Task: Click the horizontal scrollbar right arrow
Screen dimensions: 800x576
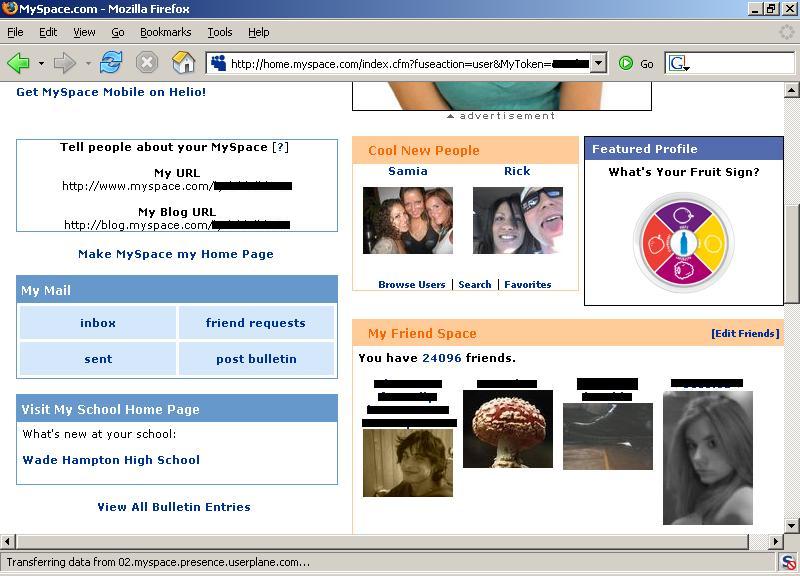Action: click(776, 541)
